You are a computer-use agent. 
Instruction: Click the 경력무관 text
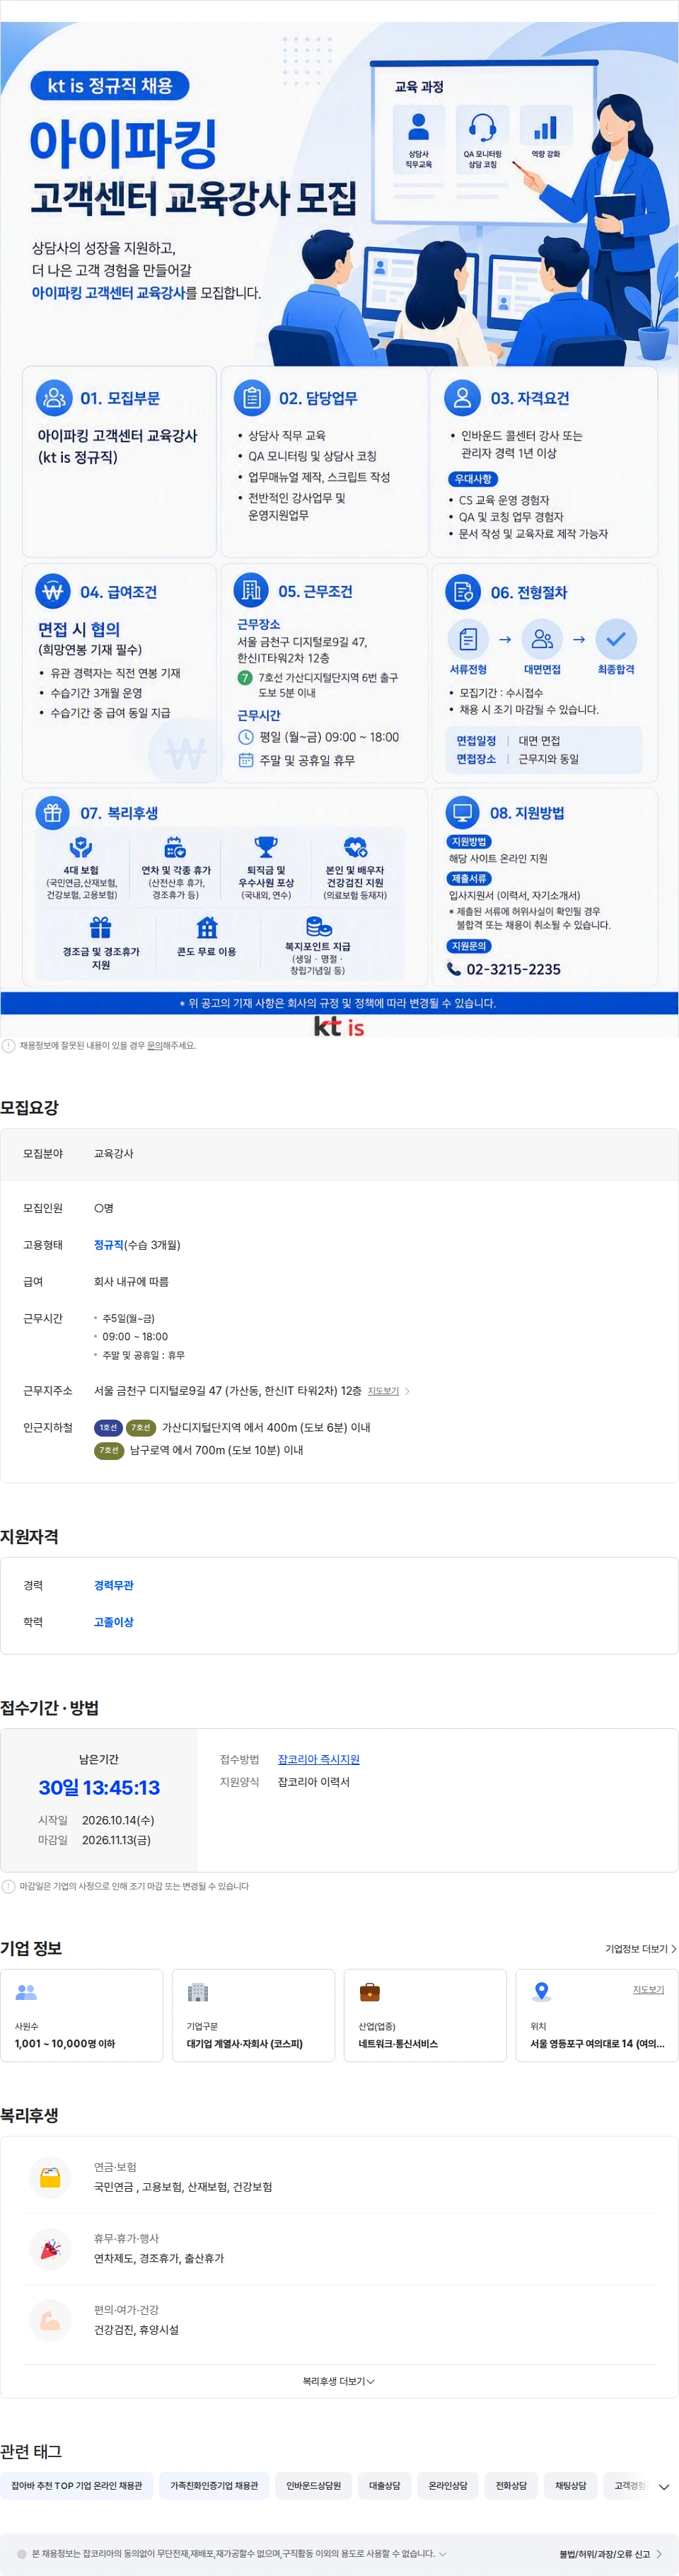click(114, 1585)
